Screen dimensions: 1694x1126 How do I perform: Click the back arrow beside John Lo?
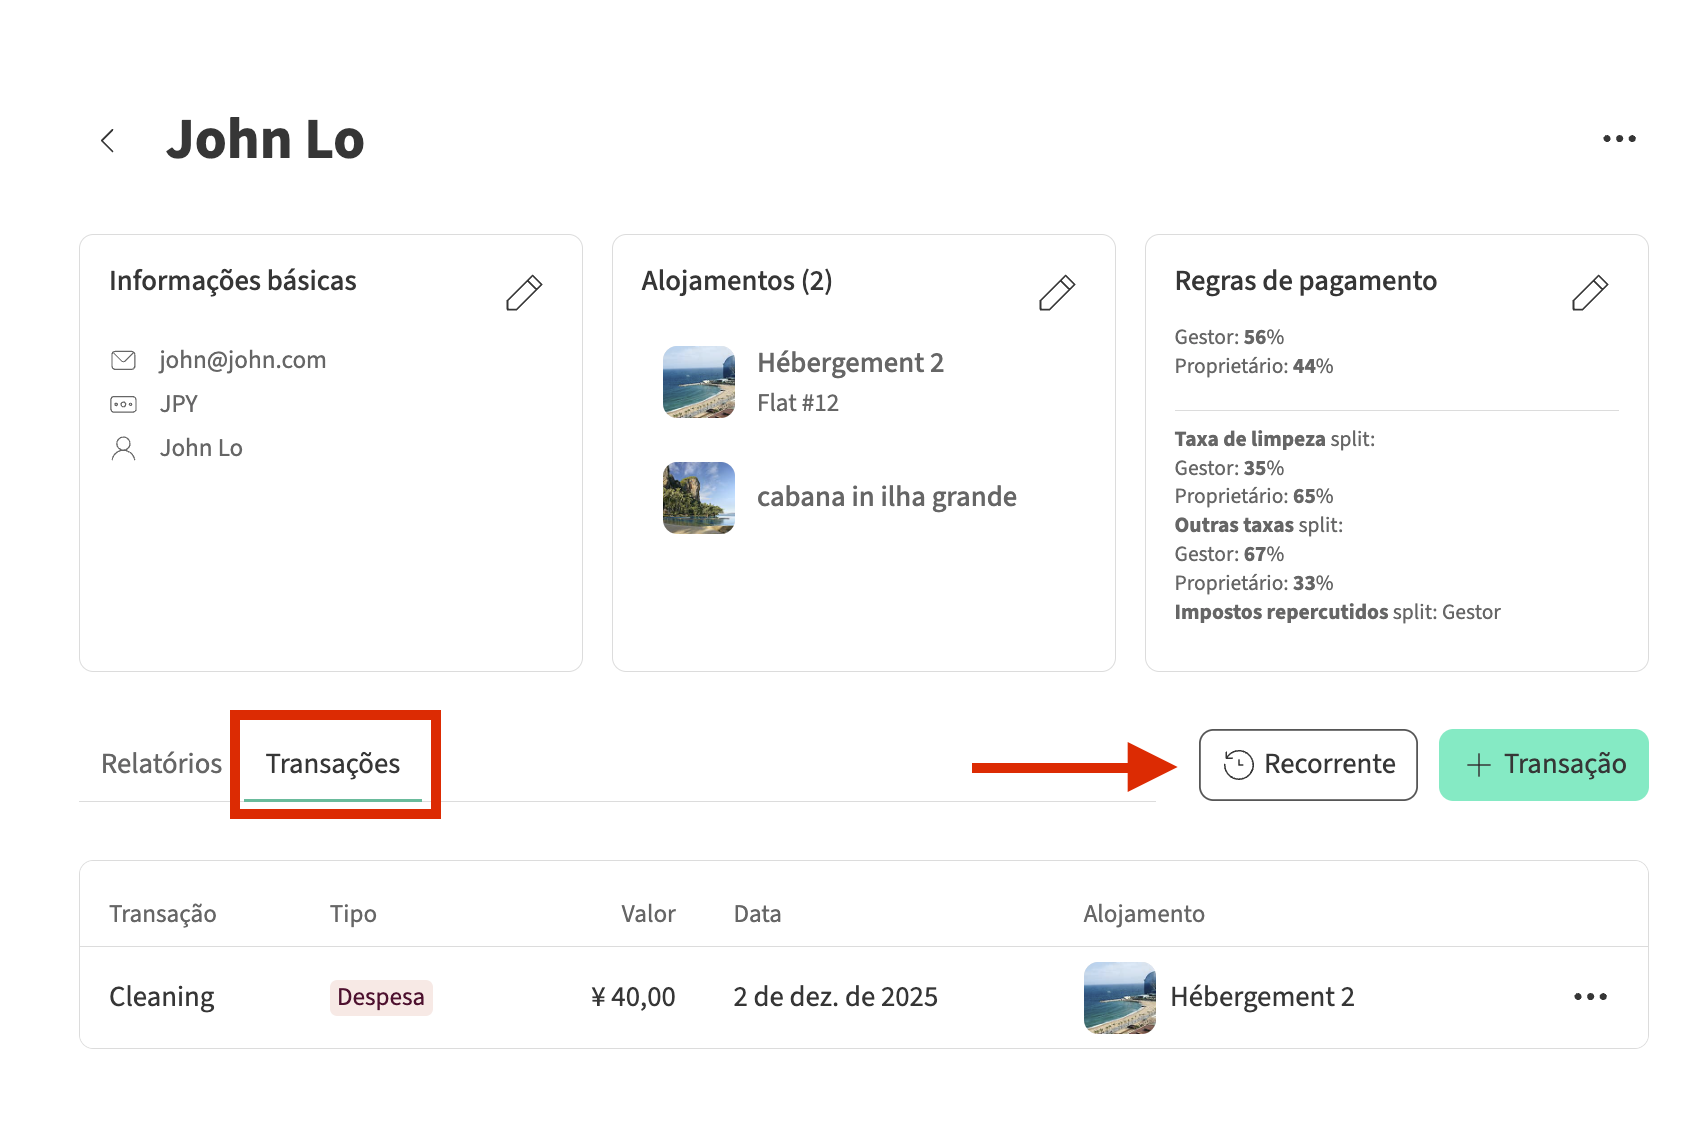(x=108, y=141)
